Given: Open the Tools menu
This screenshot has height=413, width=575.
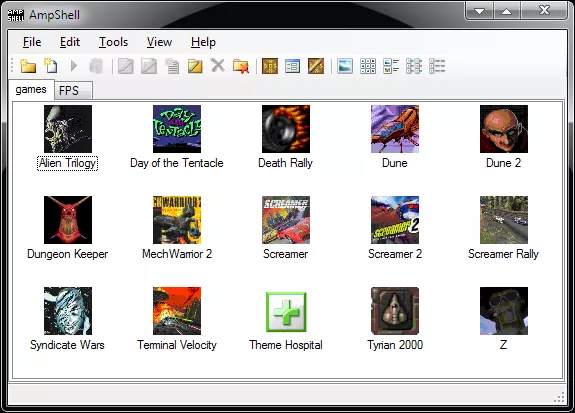Looking at the screenshot, I should (x=113, y=42).
